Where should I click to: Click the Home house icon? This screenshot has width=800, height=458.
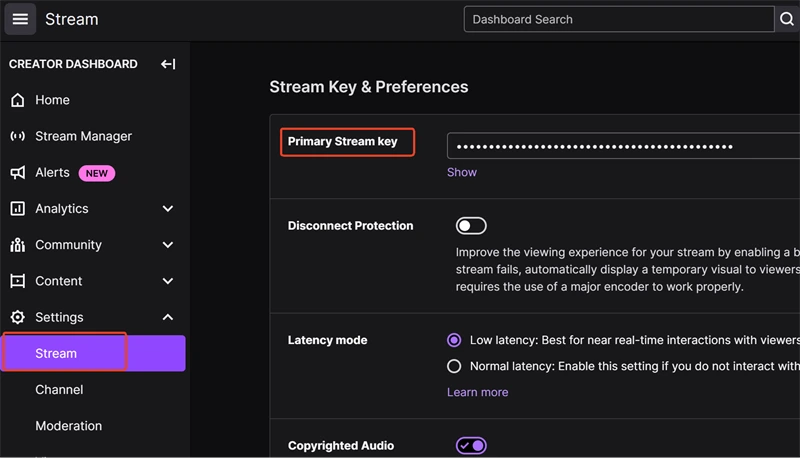click(x=17, y=100)
